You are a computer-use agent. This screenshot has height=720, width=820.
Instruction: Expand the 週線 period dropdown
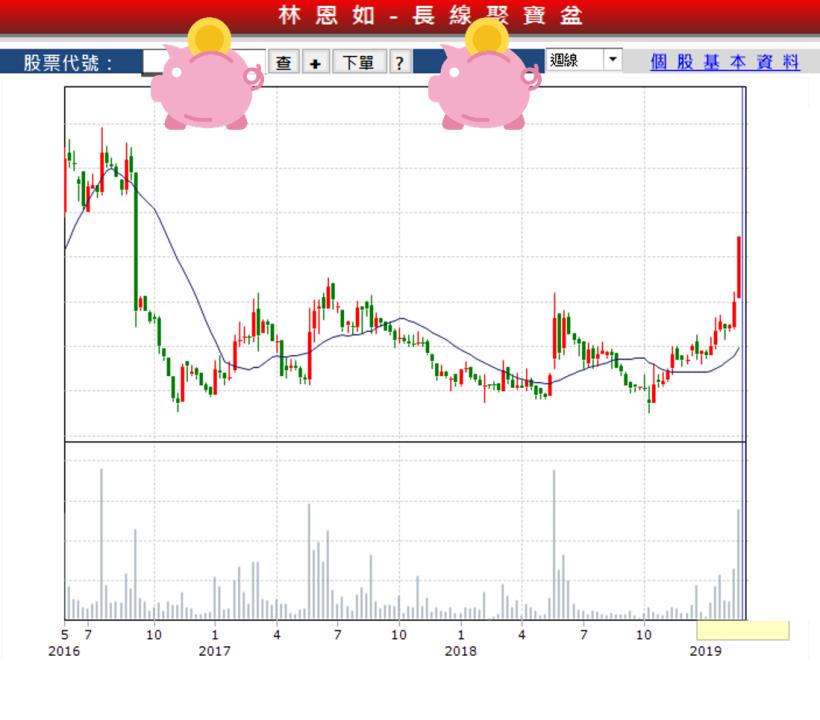(x=612, y=60)
